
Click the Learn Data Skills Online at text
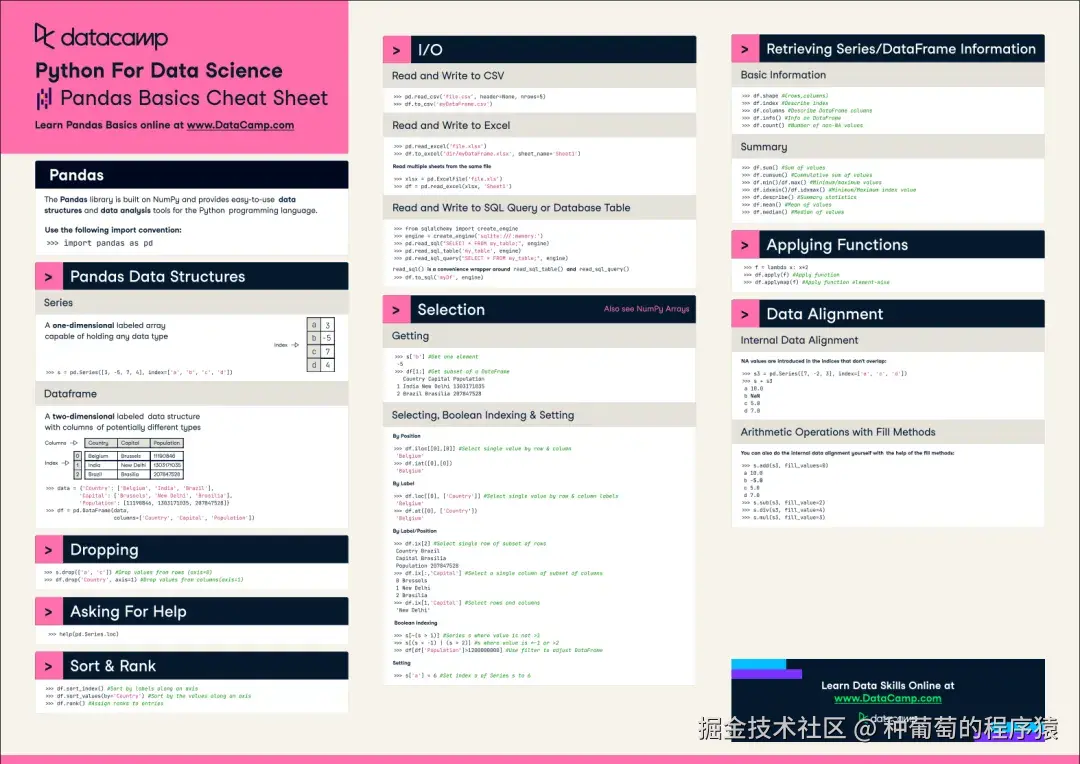click(x=887, y=685)
